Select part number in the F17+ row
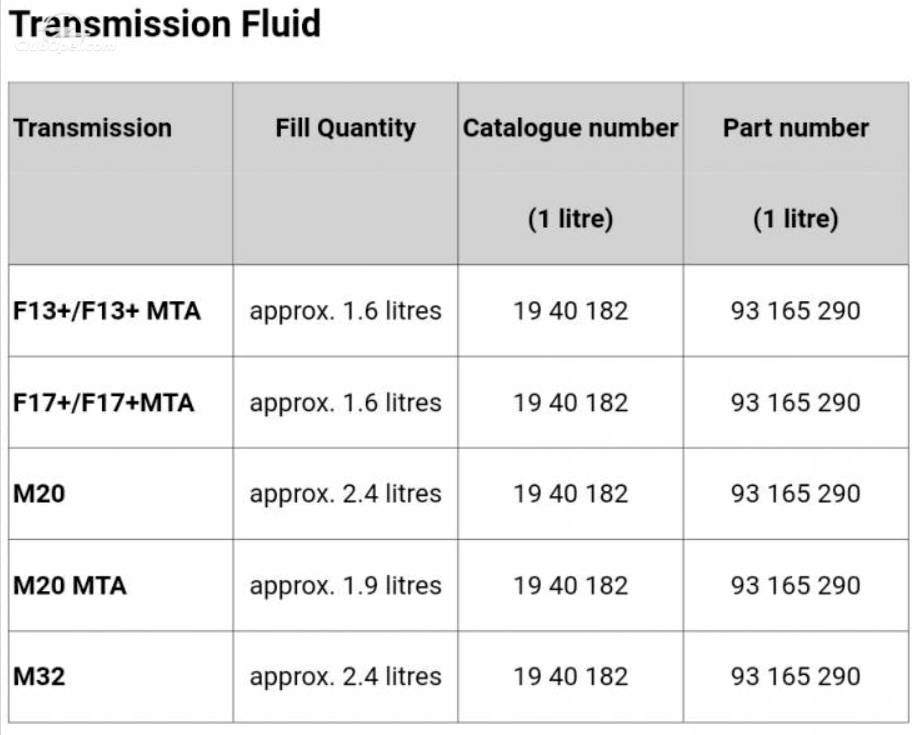The height and width of the screenshot is (735, 918). click(x=796, y=403)
